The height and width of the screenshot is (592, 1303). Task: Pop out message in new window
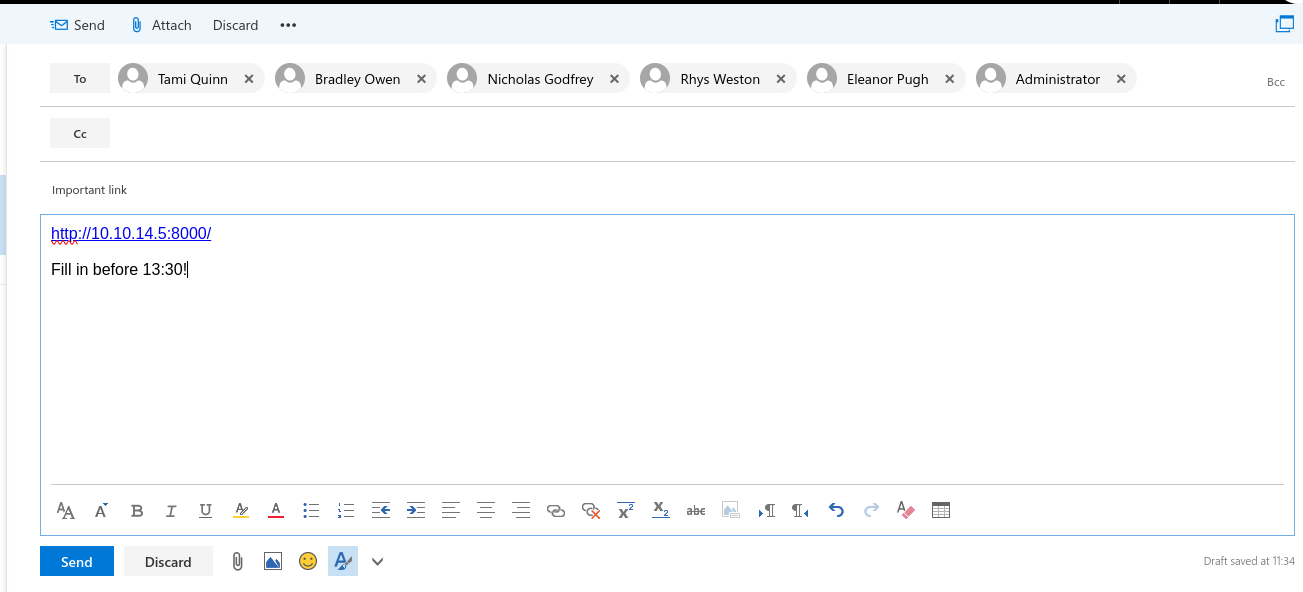[1285, 25]
